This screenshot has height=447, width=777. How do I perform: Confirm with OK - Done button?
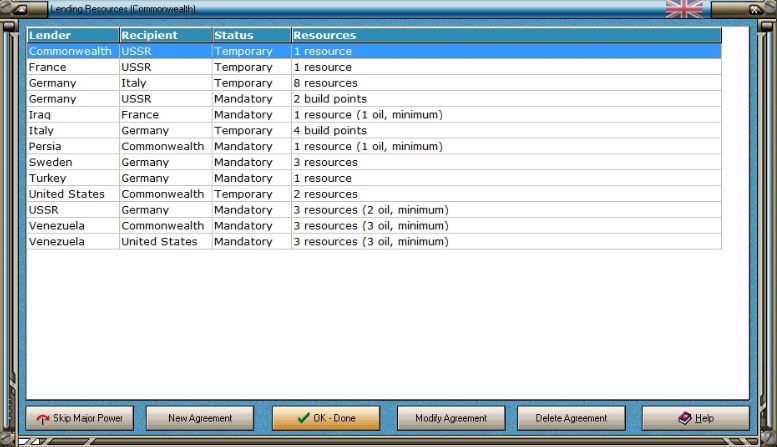coord(326,418)
